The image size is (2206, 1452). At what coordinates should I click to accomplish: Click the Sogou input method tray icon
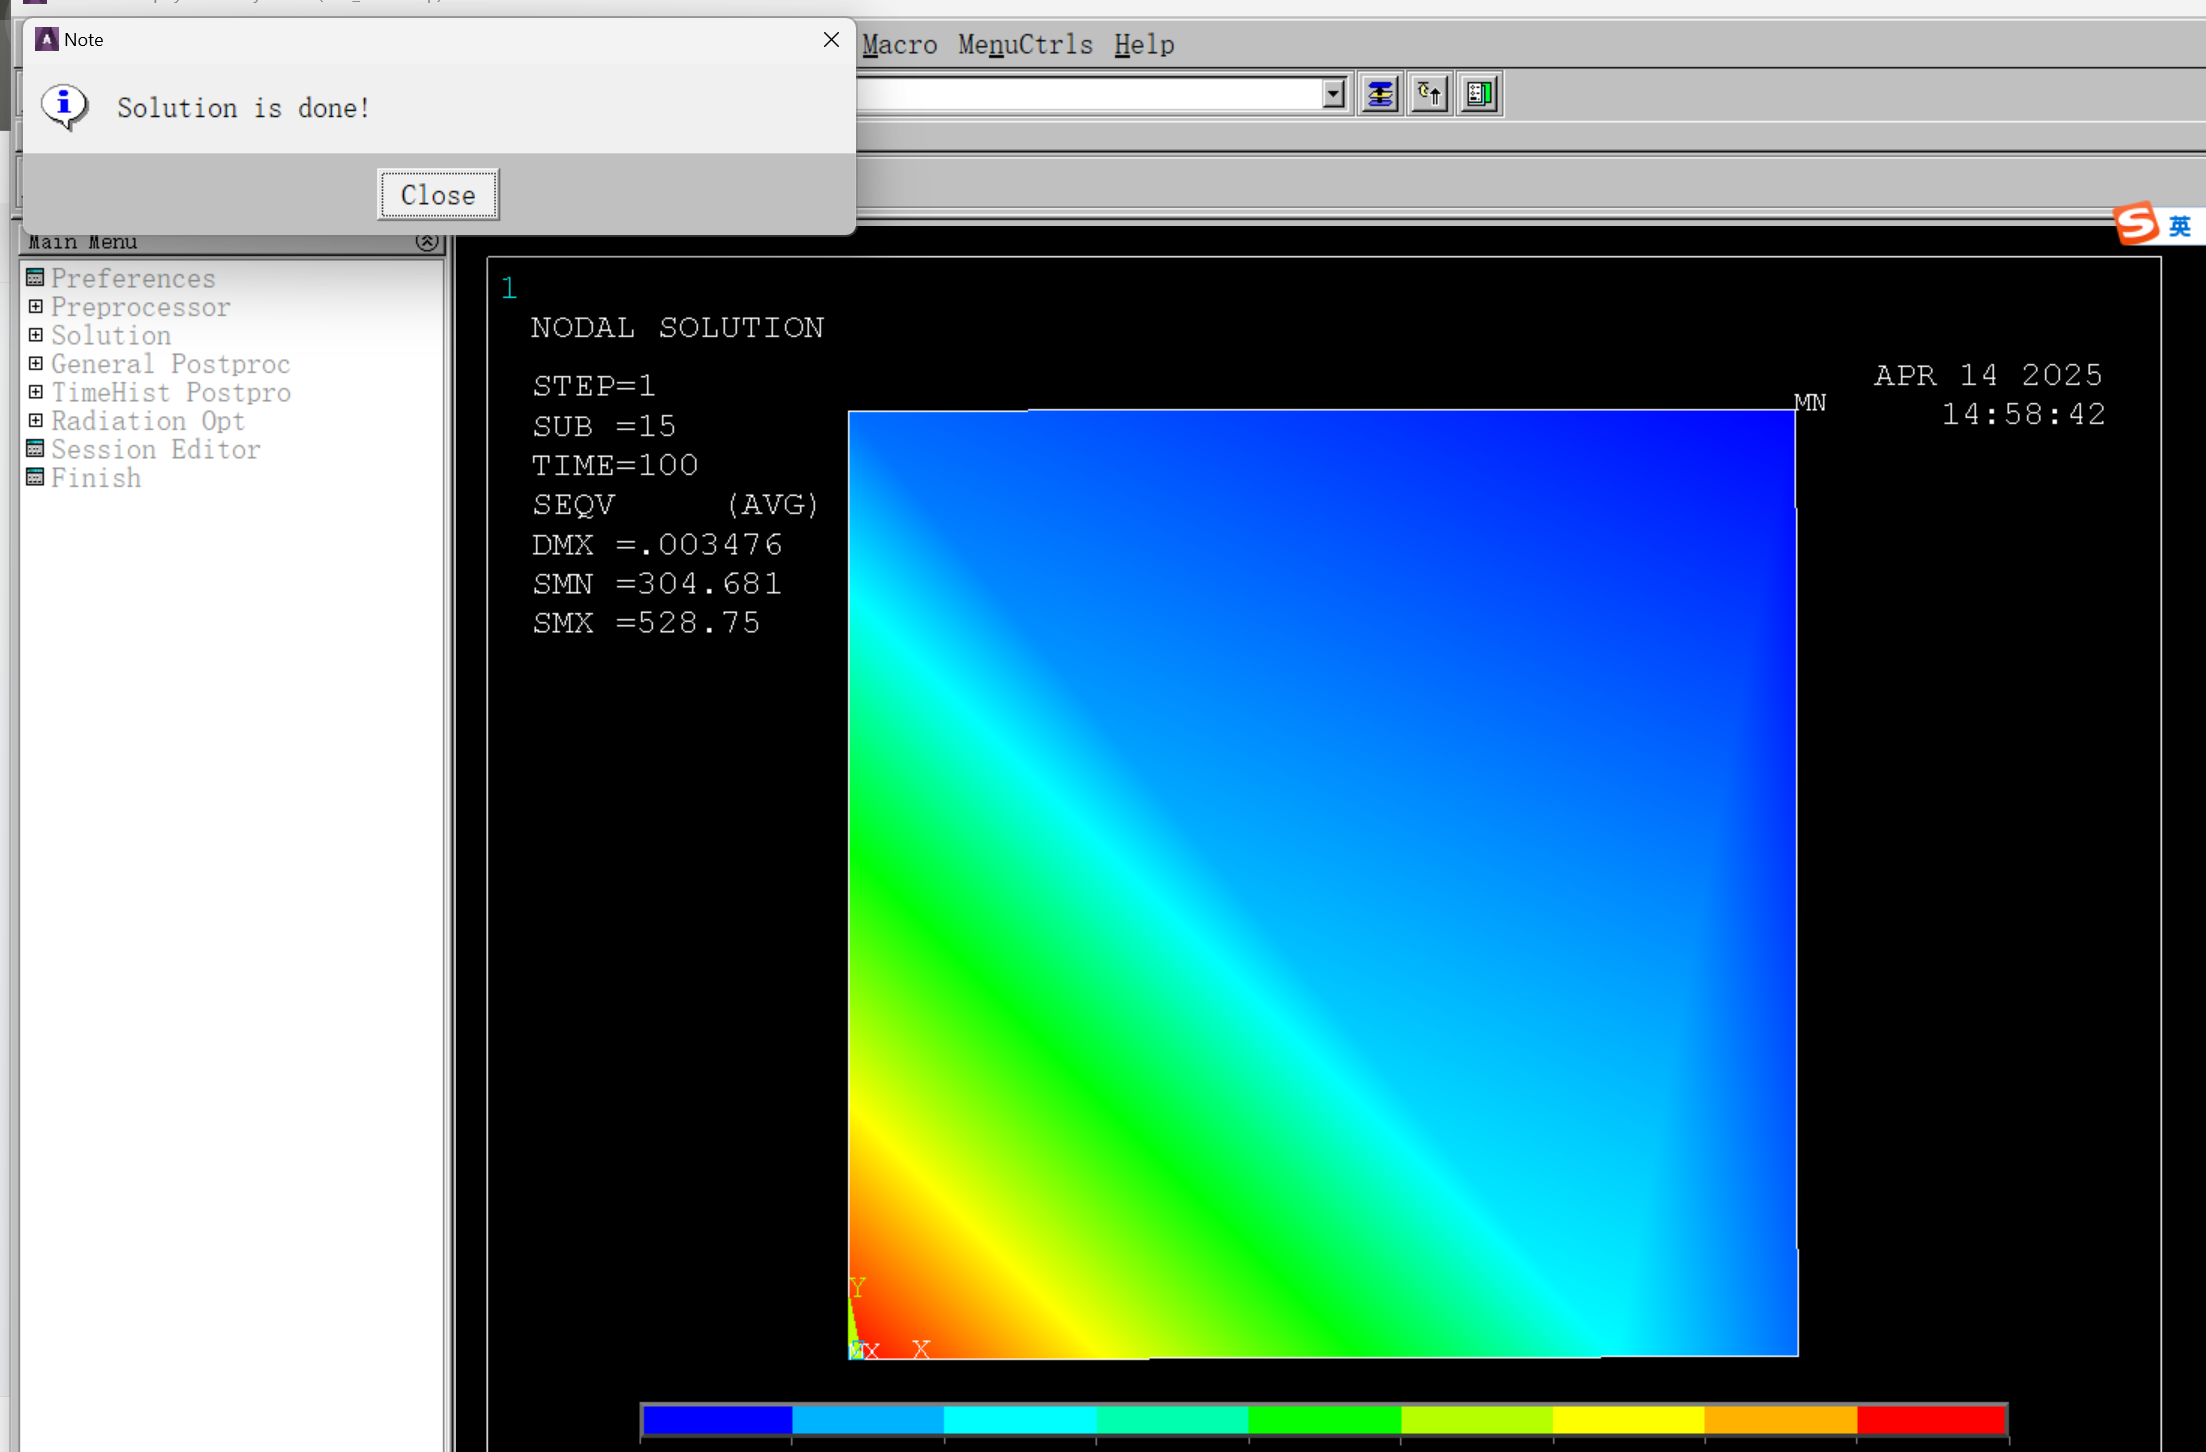tap(2135, 223)
